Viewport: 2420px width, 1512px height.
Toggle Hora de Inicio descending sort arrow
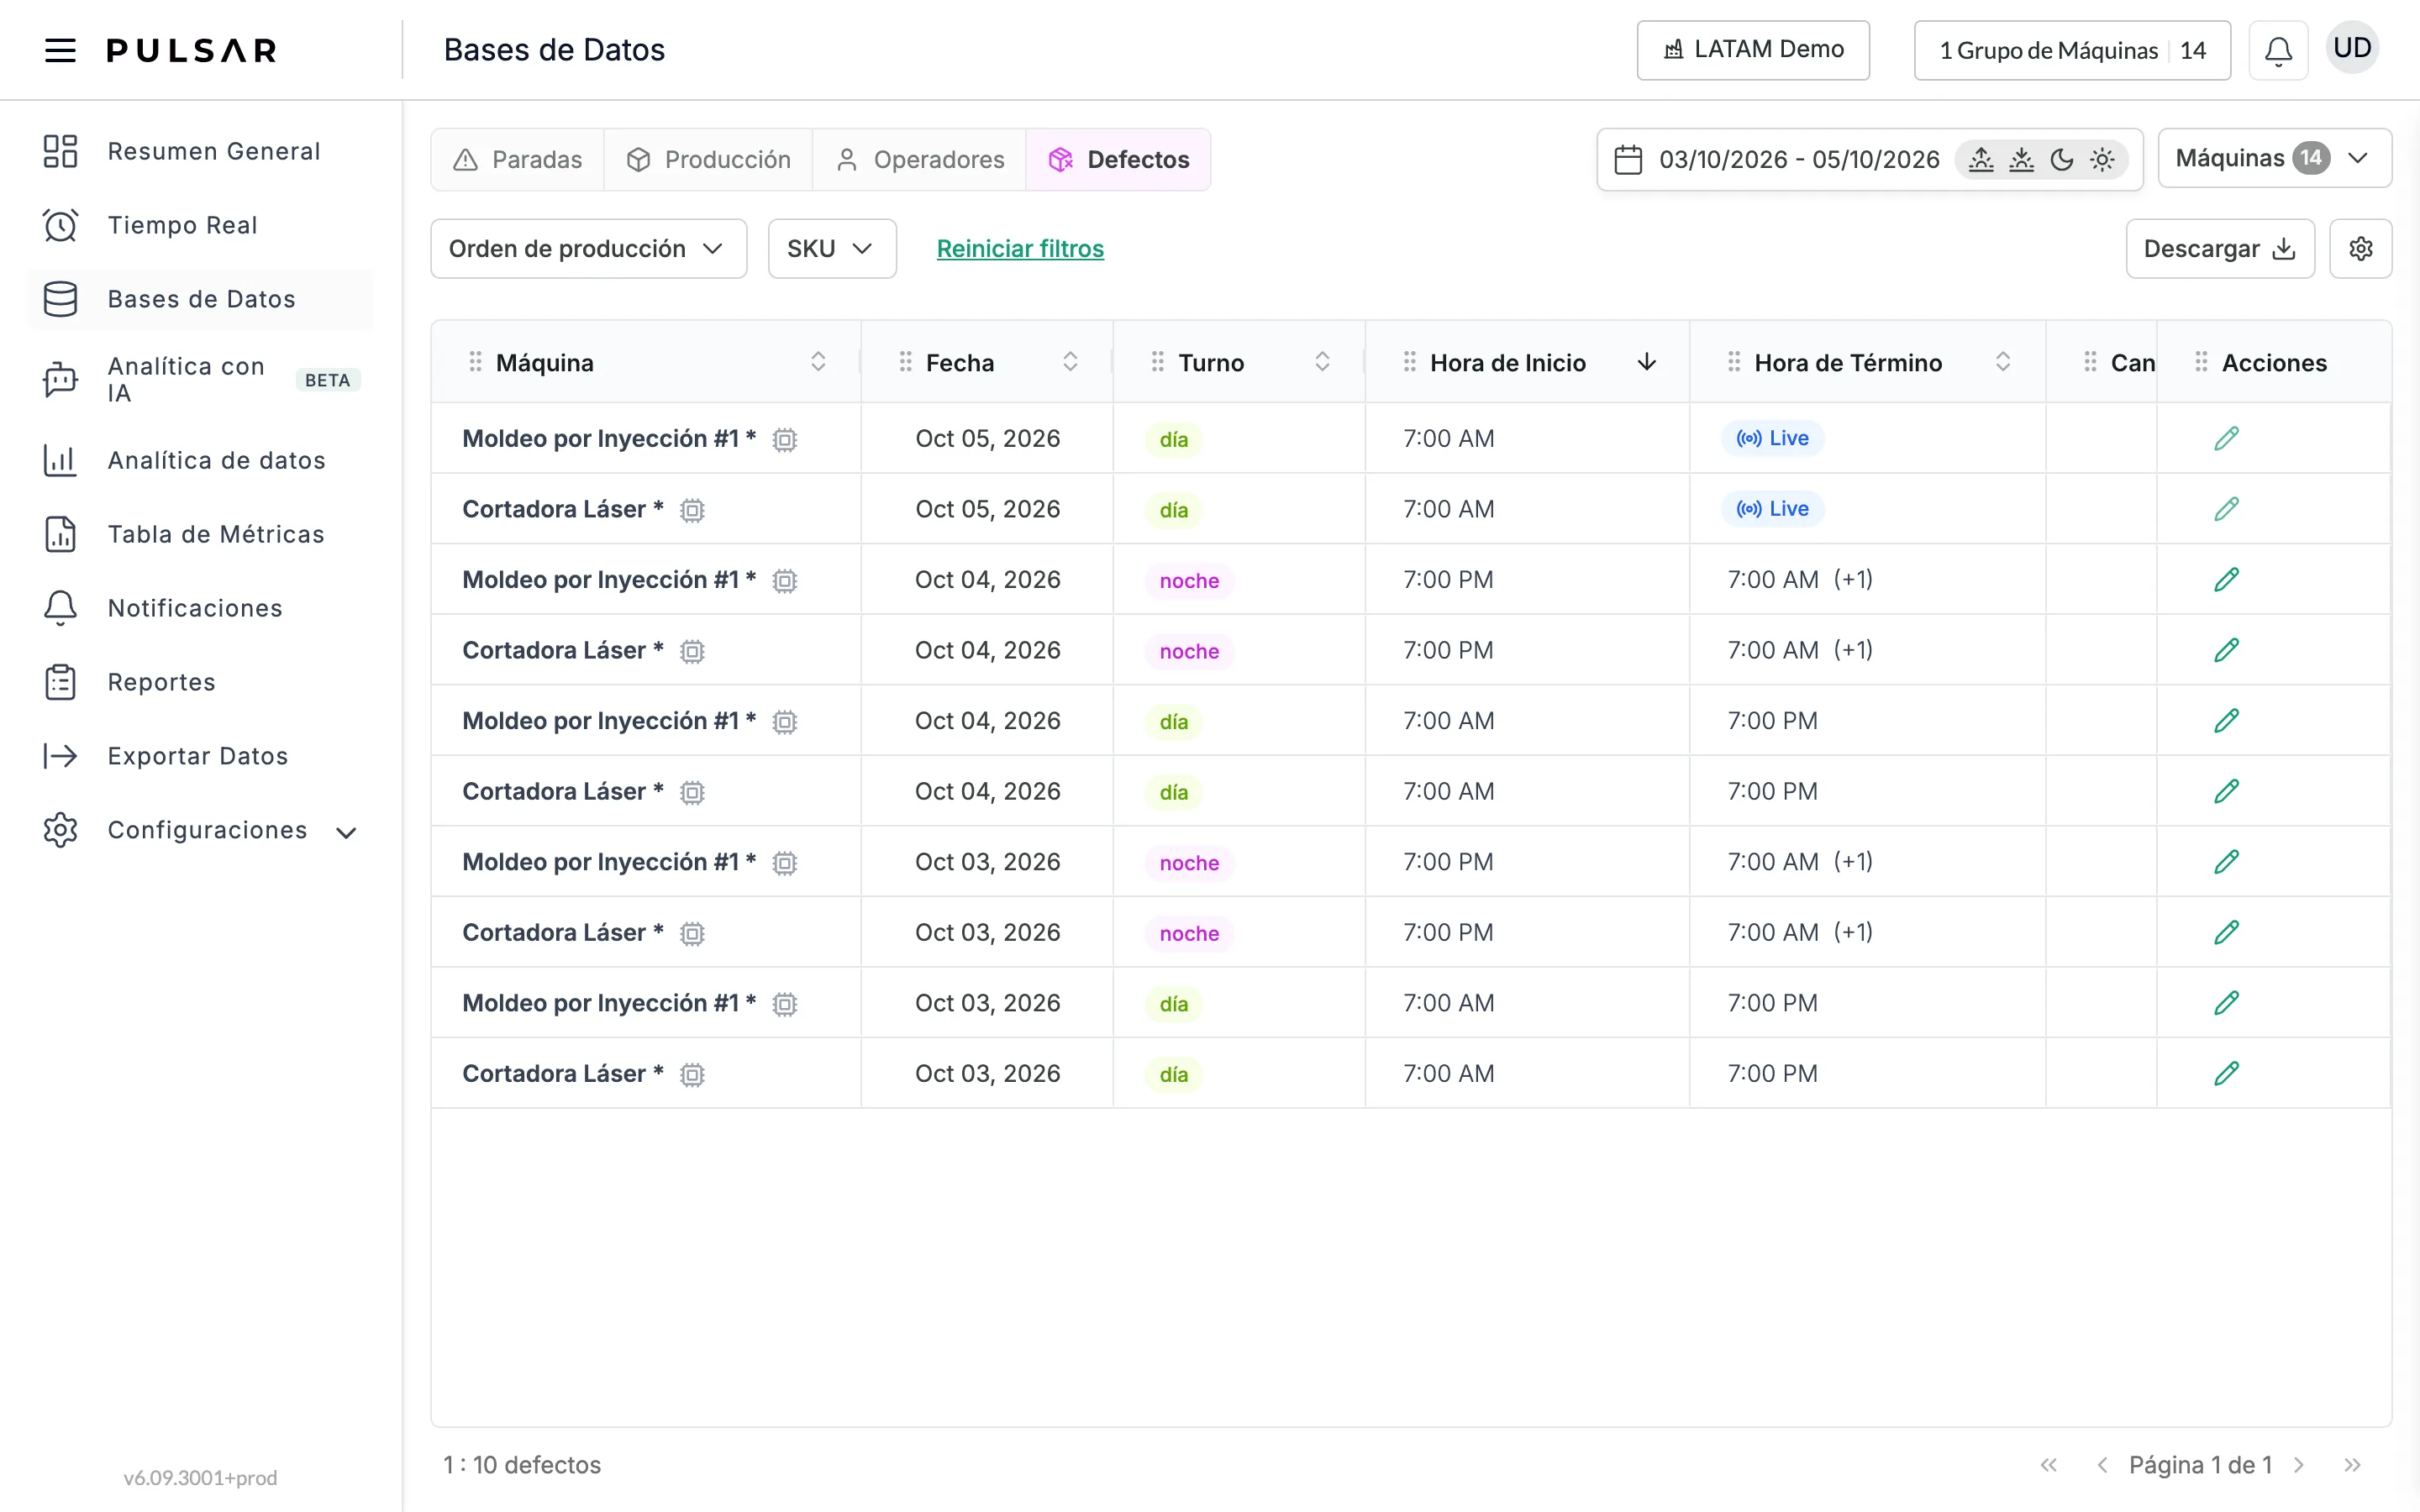(1646, 362)
